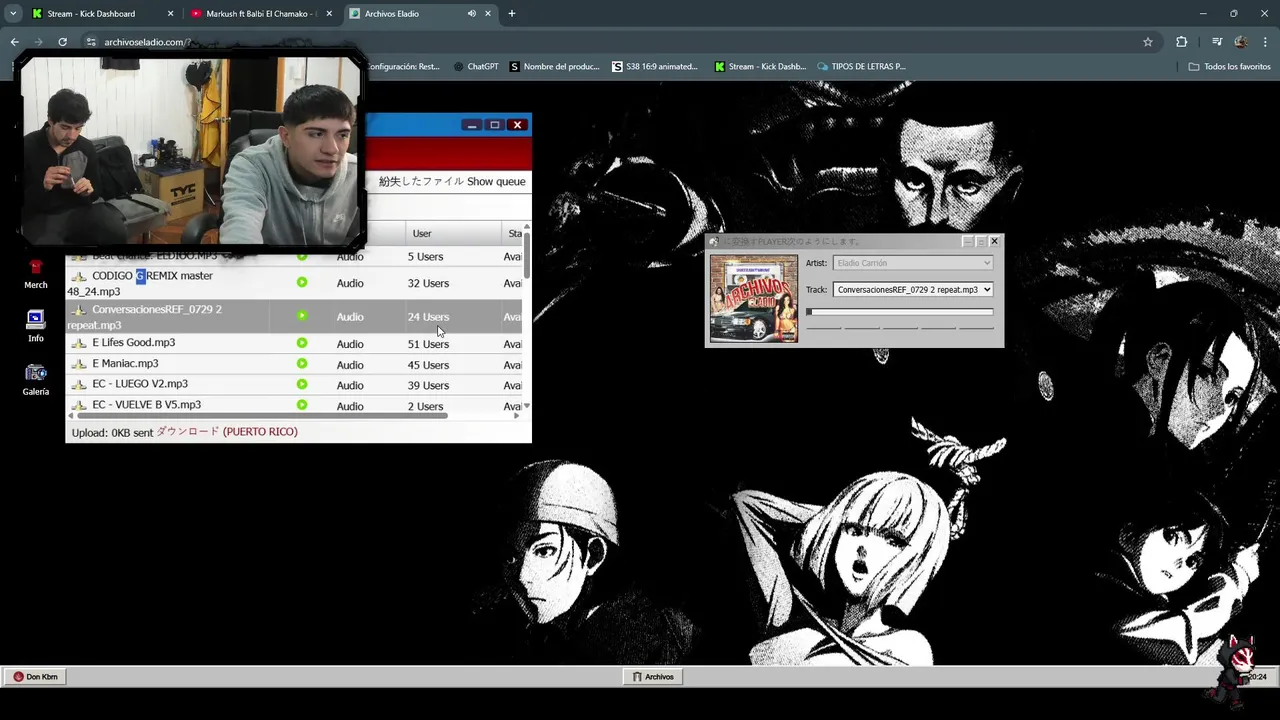Select row EC - VUELVE B V5.mp3
The height and width of the screenshot is (720, 1280).
coord(294,405)
